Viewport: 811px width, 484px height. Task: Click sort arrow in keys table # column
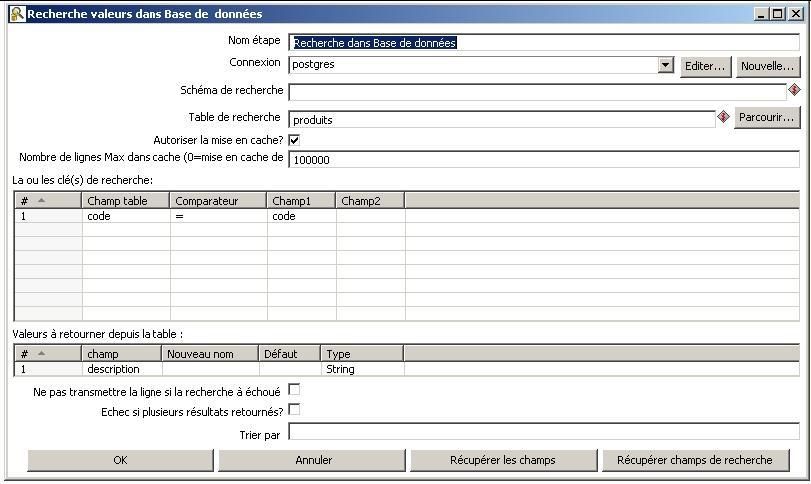pyautogui.click(x=41, y=201)
